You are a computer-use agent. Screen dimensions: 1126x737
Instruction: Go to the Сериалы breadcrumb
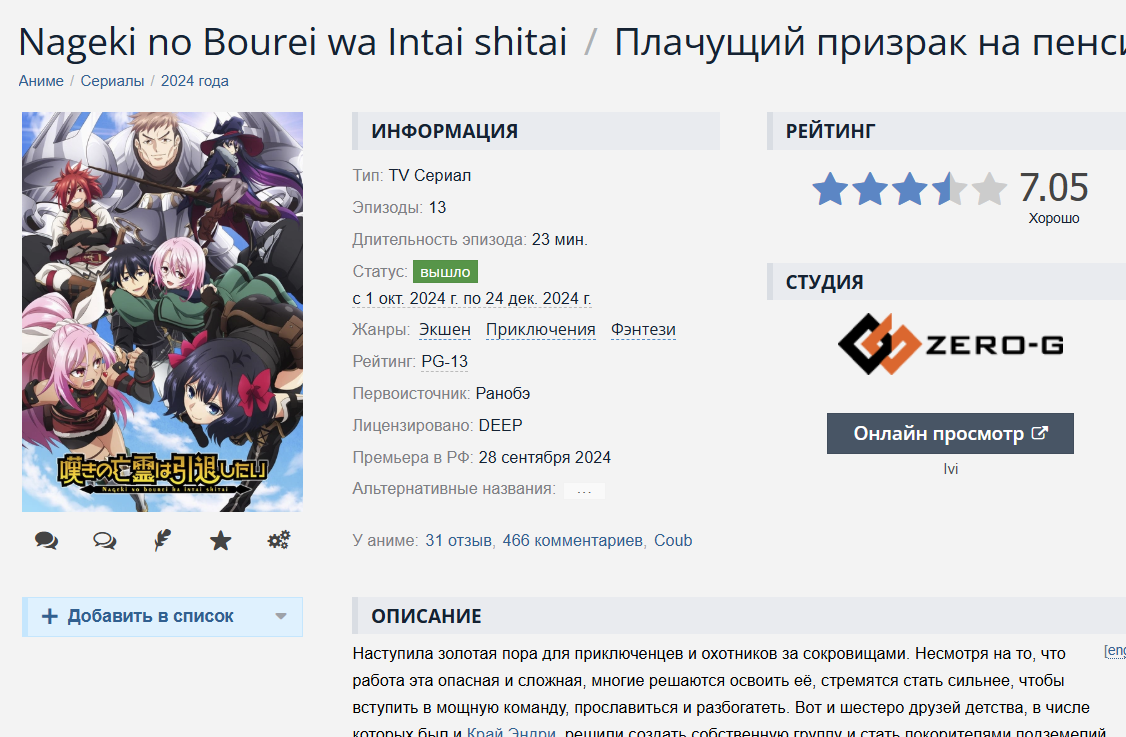click(x=112, y=81)
